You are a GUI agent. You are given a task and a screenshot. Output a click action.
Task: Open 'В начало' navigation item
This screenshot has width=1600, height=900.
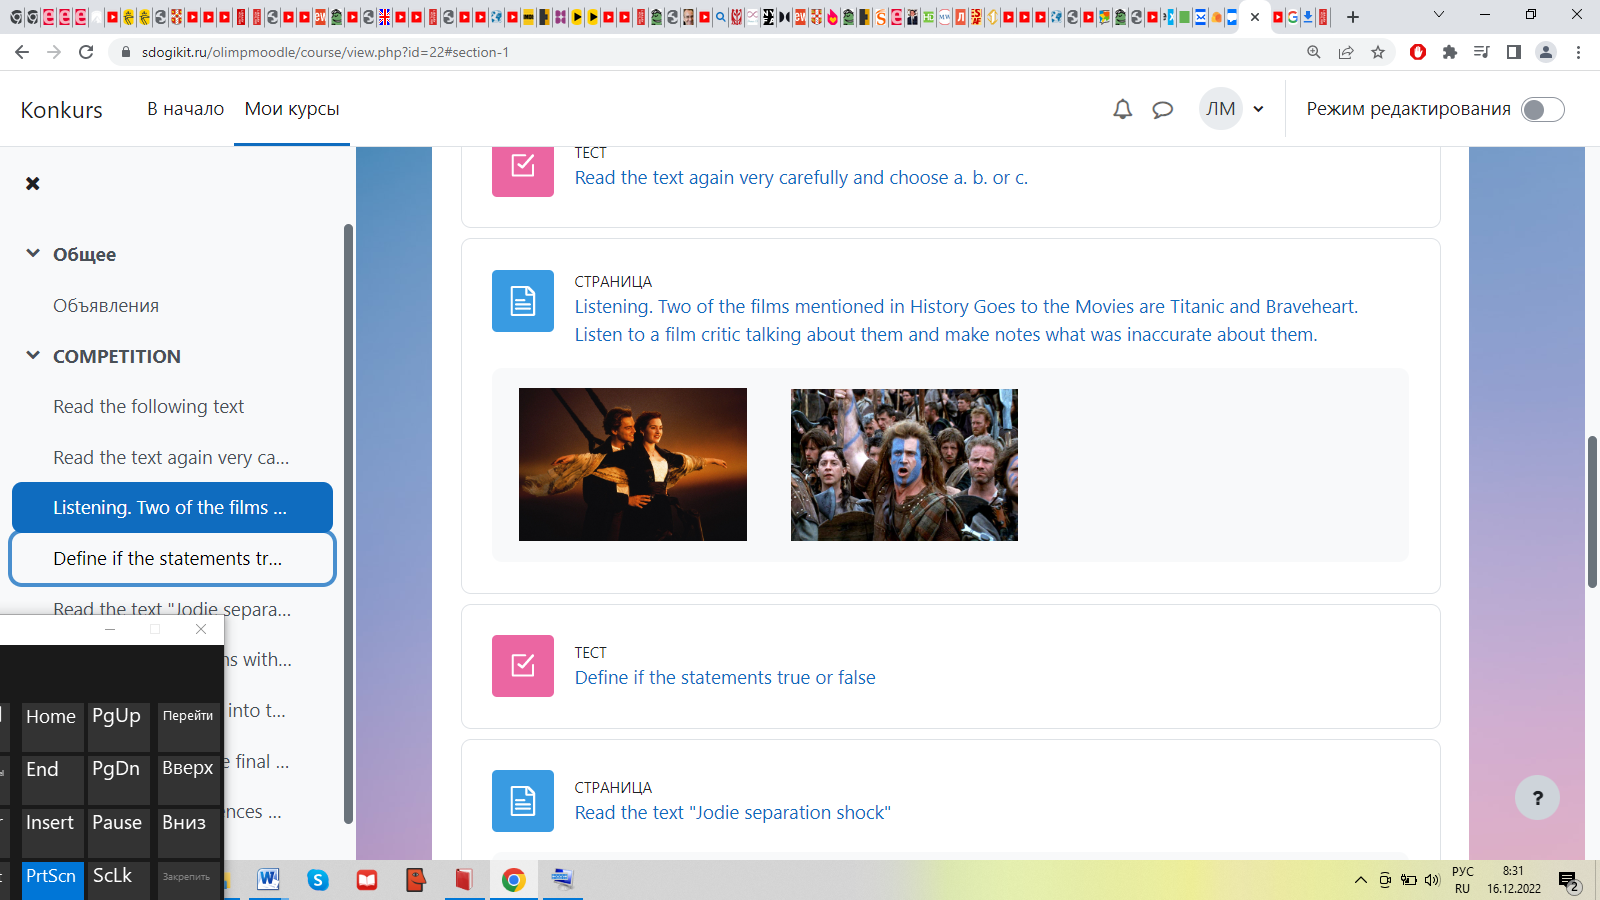[185, 109]
